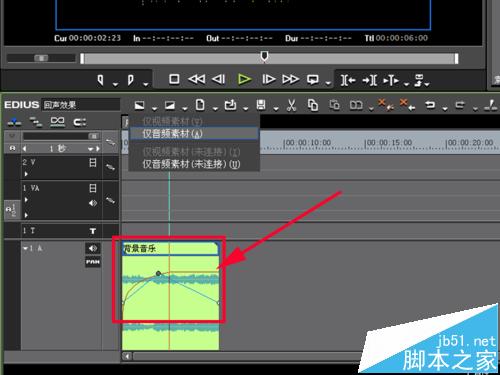Click the shuttle slider in player
The image size is (500, 375).
coord(41,58)
